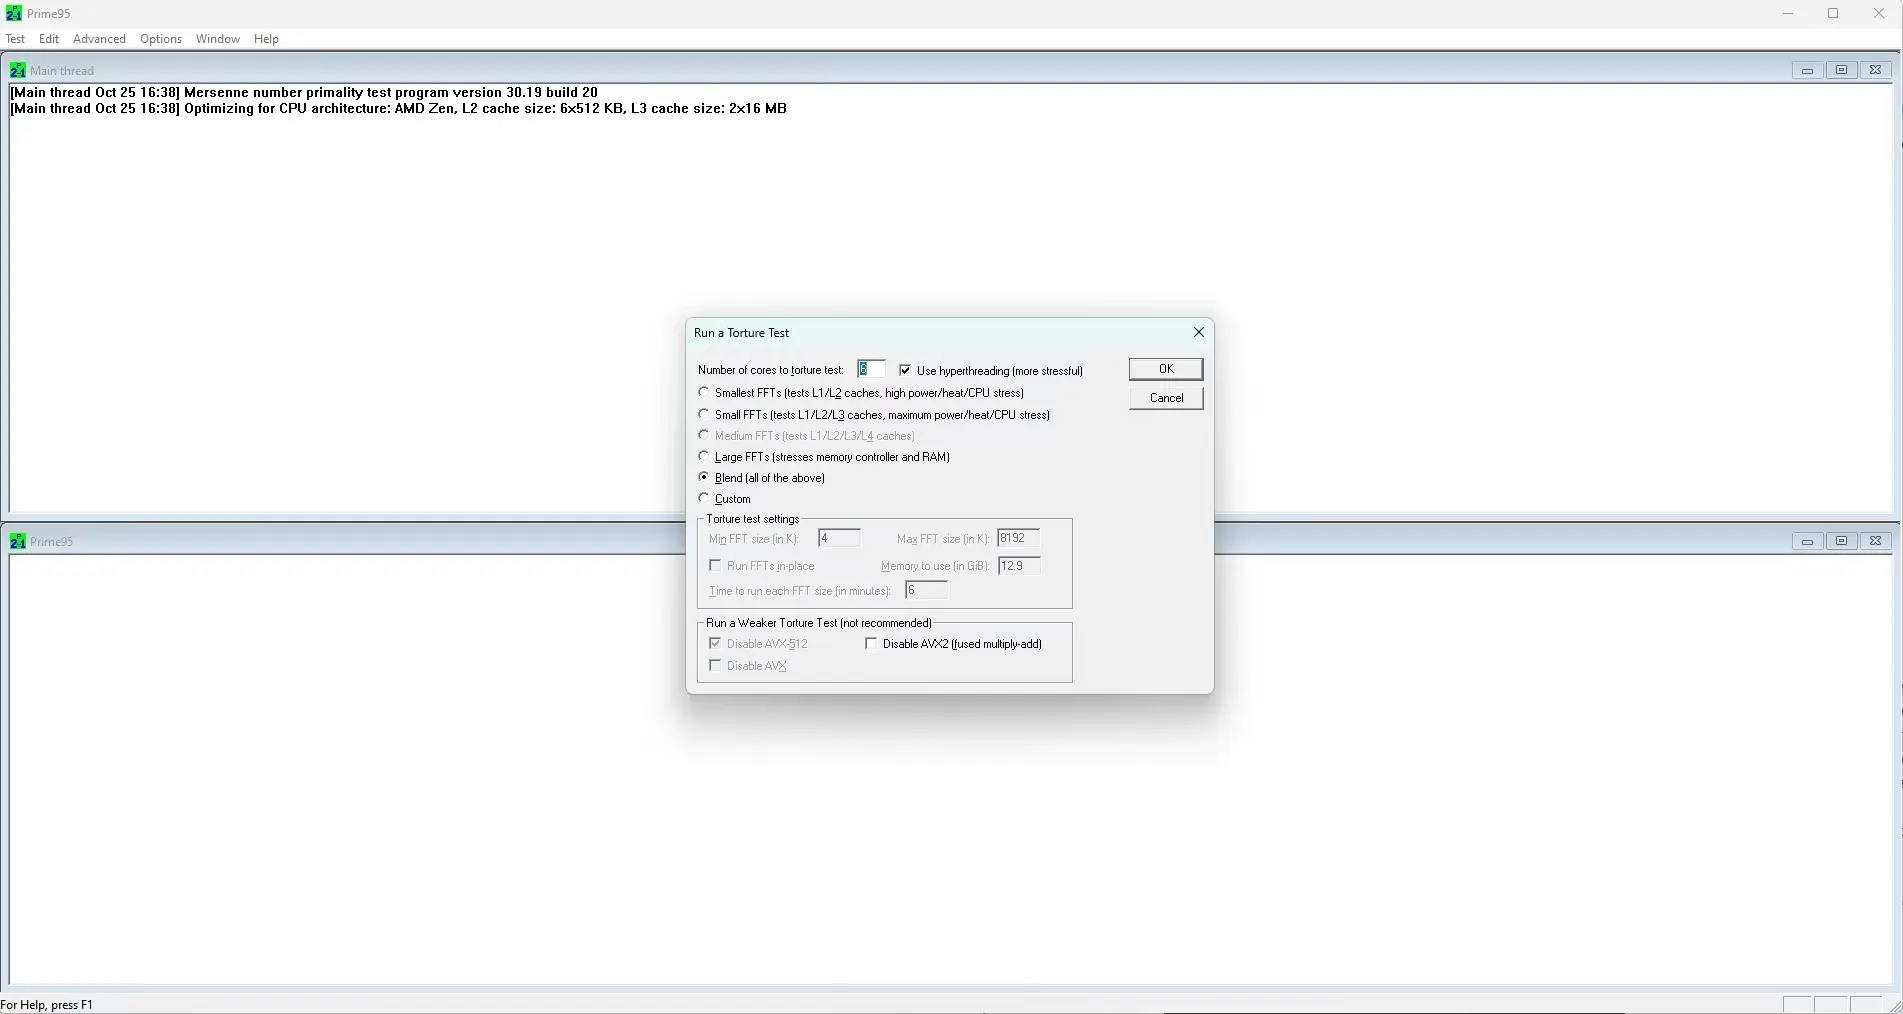Click the time per FFT size field
This screenshot has height=1014, width=1903.
926,590
